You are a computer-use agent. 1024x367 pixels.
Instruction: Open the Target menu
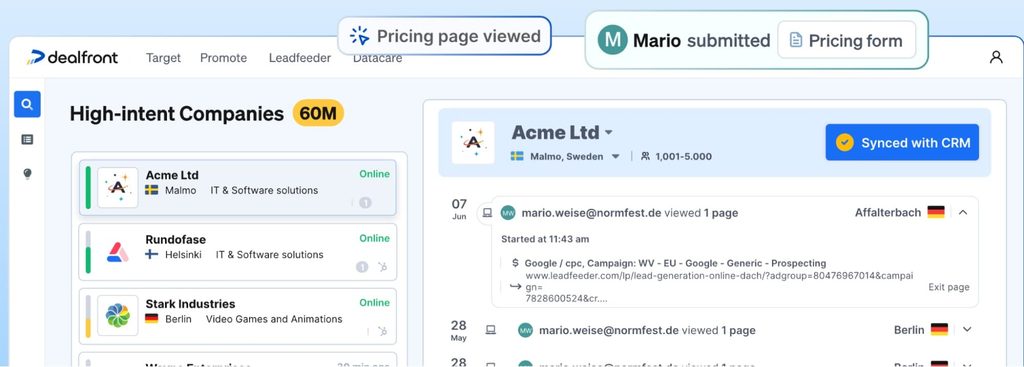click(x=163, y=58)
